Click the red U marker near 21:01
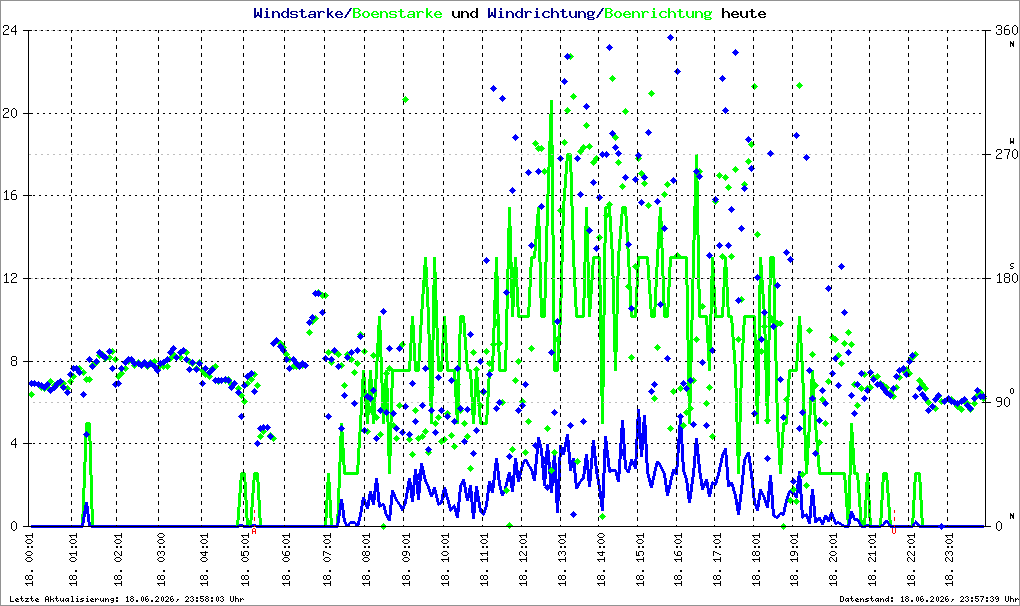Image resolution: width=1020 pixels, height=606 pixels. pos(894,531)
